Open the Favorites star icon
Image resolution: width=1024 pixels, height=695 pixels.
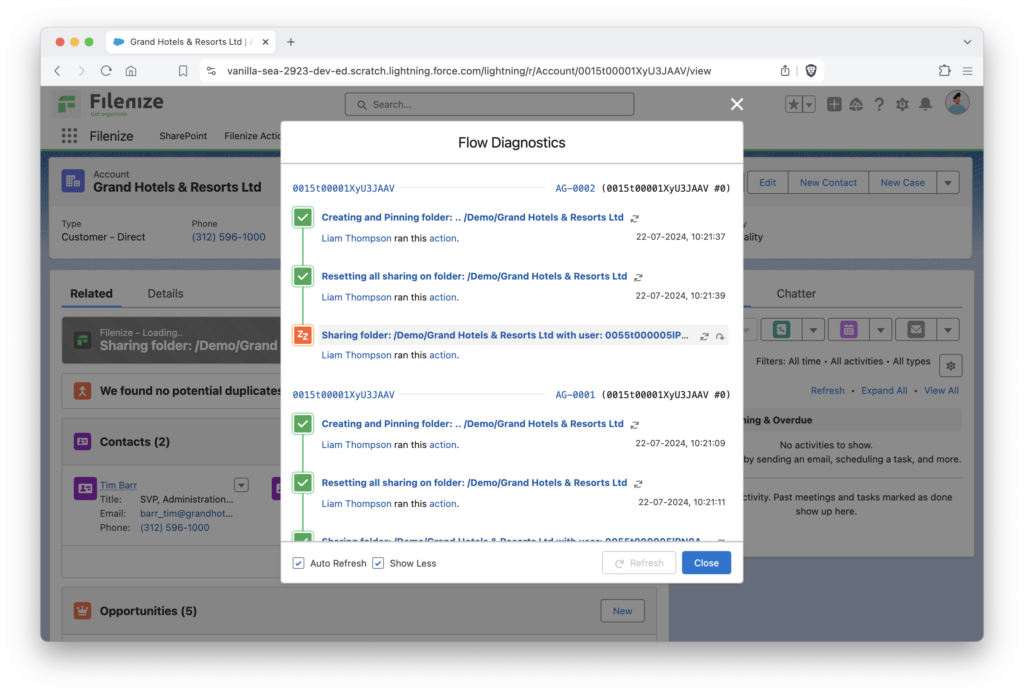pos(793,104)
